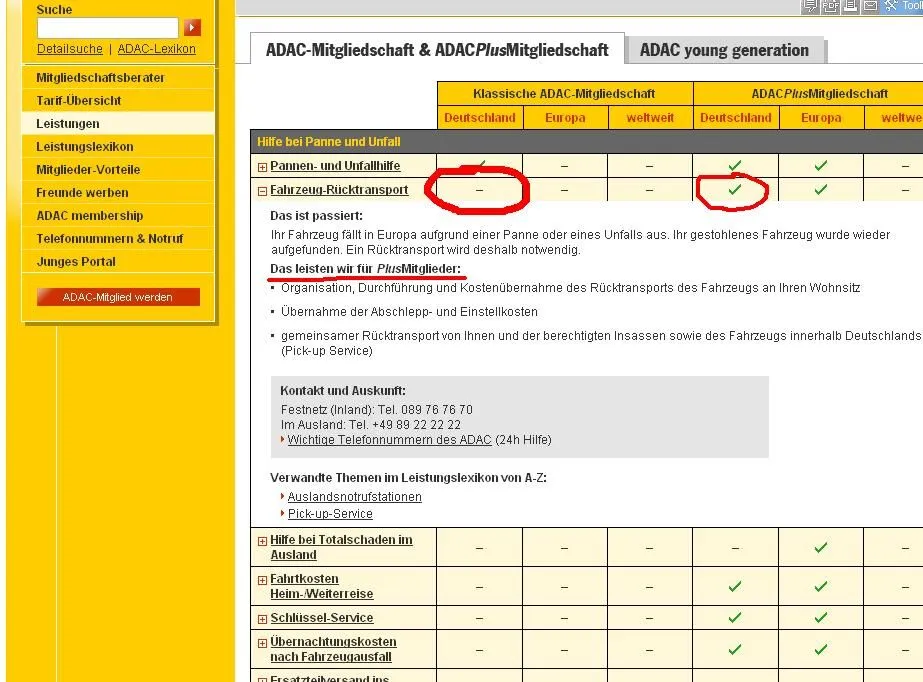The width and height of the screenshot is (923, 682).
Task: Click into the Suche text field
Action: [107, 28]
